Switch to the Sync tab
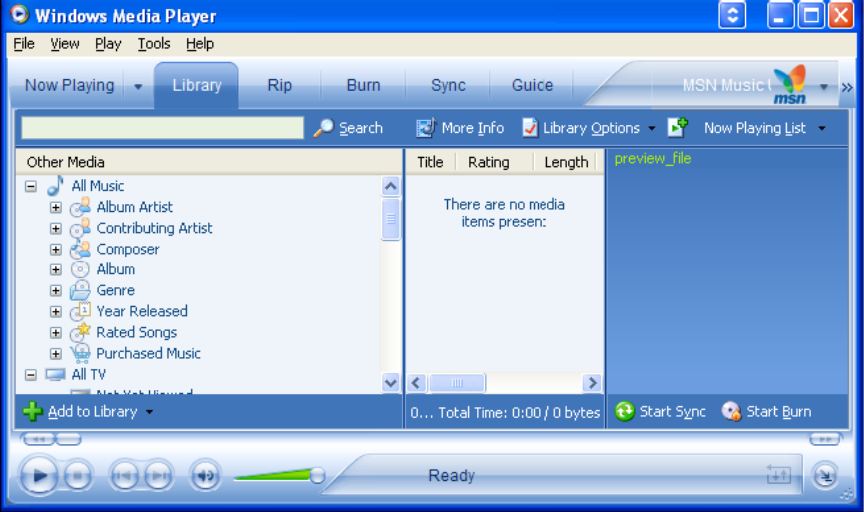This screenshot has height=512, width=864. [448, 85]
